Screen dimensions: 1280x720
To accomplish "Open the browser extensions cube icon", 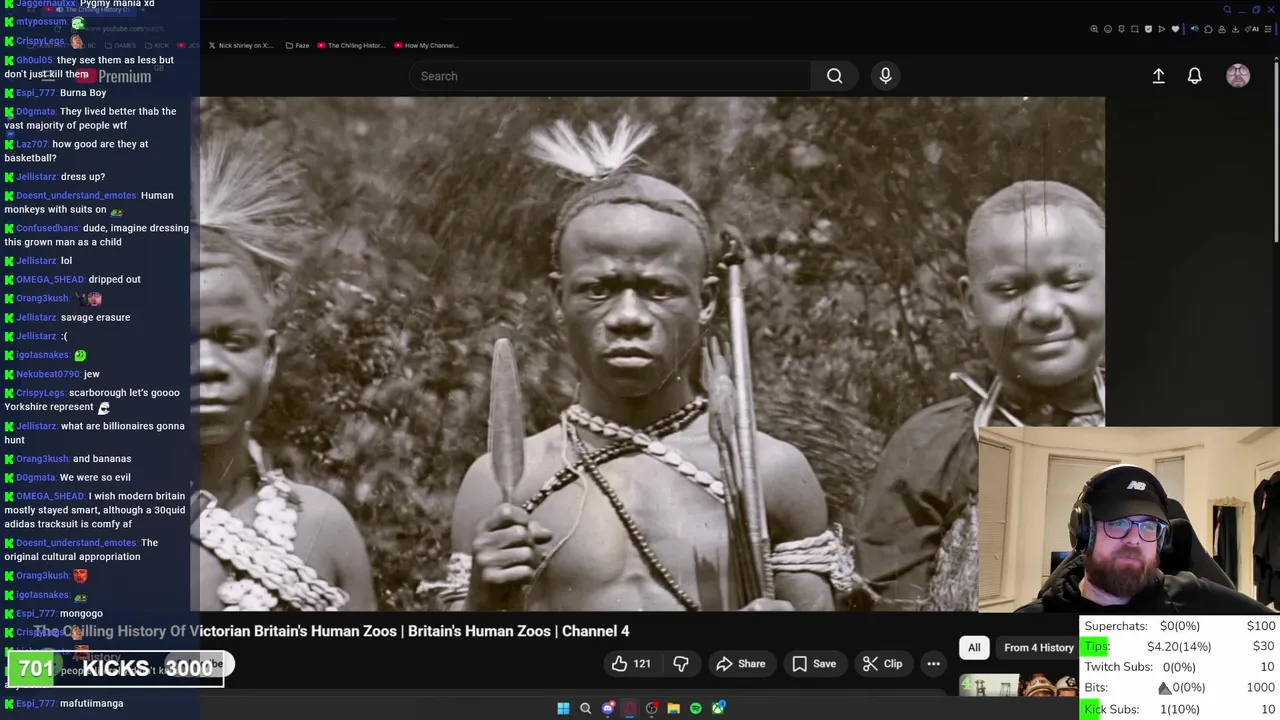I will click(x=1208, y=29).
